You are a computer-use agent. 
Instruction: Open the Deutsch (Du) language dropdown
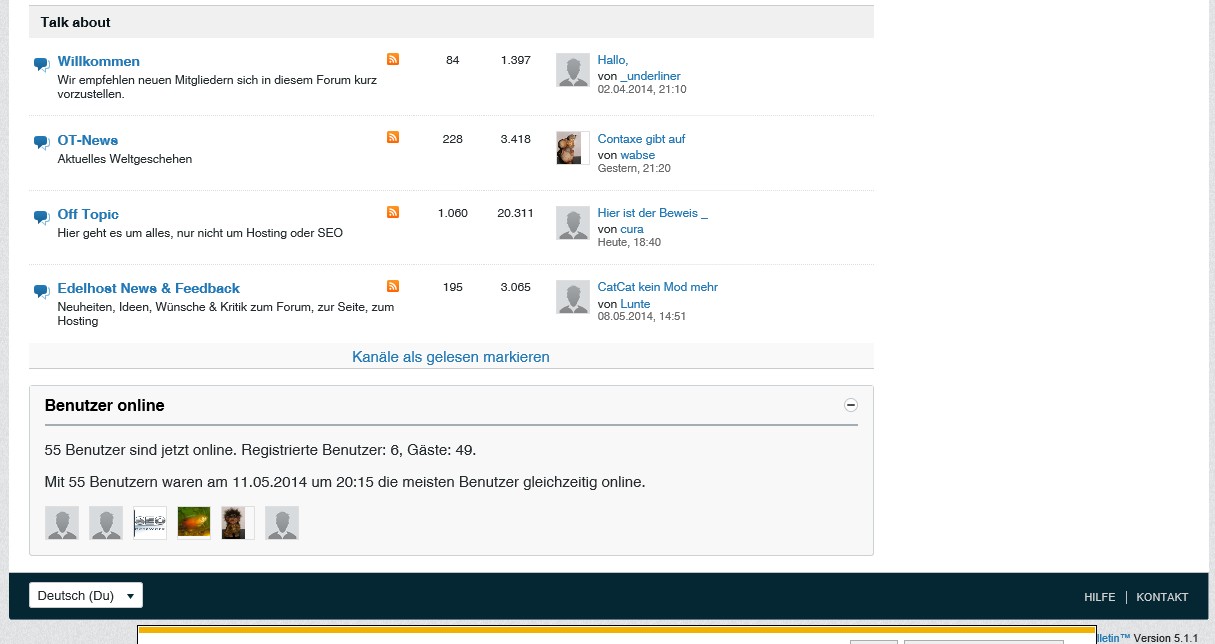[x=86, y=596]
